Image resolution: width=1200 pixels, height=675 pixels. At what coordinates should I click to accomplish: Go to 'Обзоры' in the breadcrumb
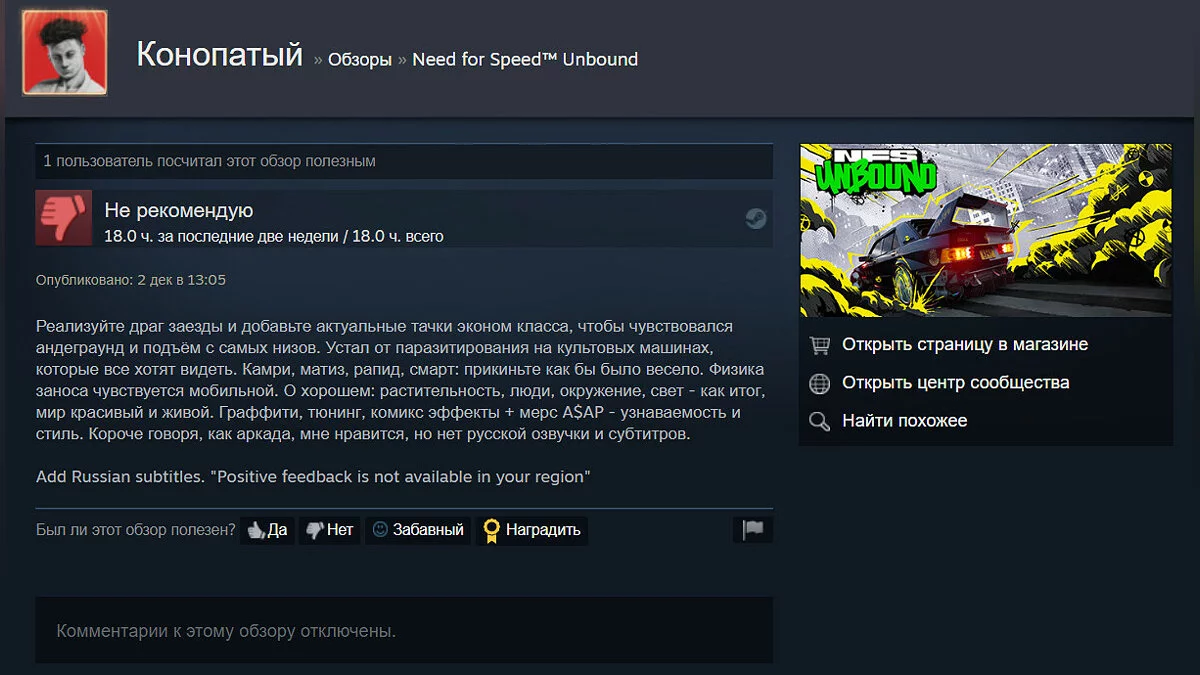tap(359, 59)
